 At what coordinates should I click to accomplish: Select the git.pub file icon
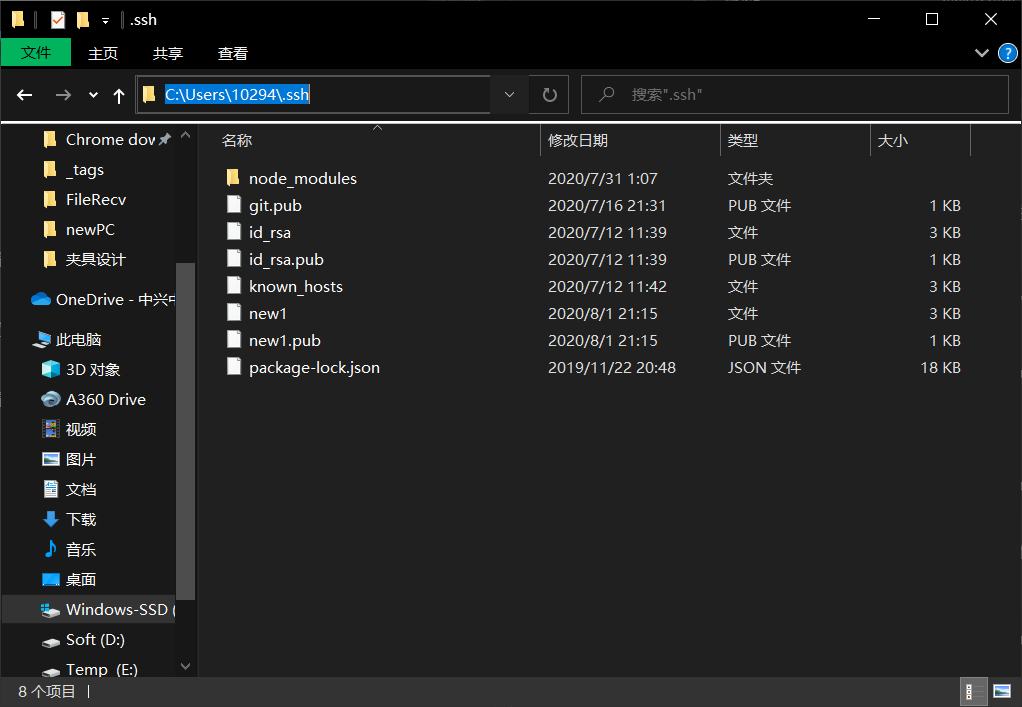pyautogui.click(x=233, y=205)
